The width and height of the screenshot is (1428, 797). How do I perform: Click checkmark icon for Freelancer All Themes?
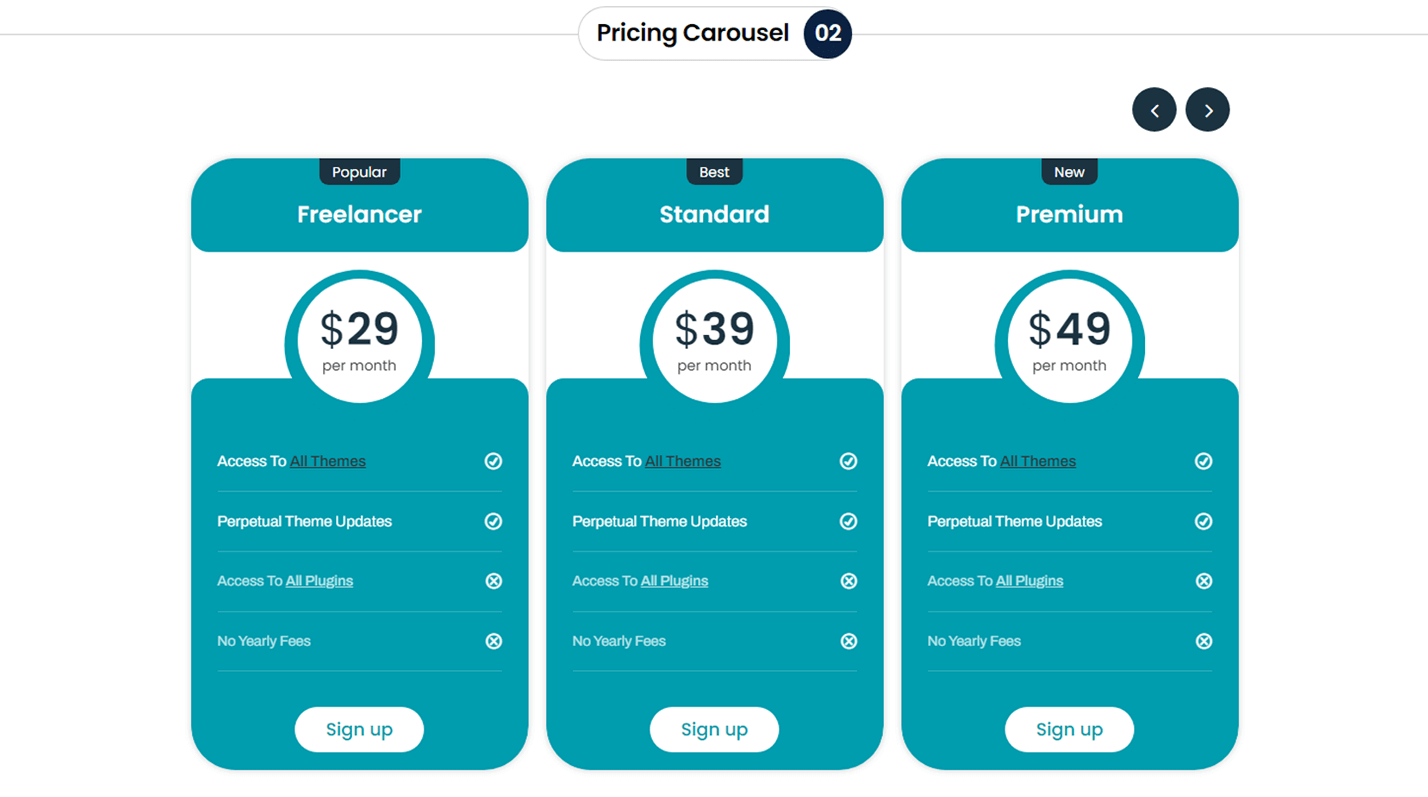(493, 461)
